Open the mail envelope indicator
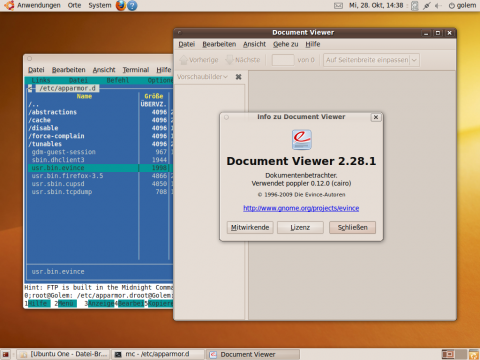The image size is (480, 360). pos(338,6)
